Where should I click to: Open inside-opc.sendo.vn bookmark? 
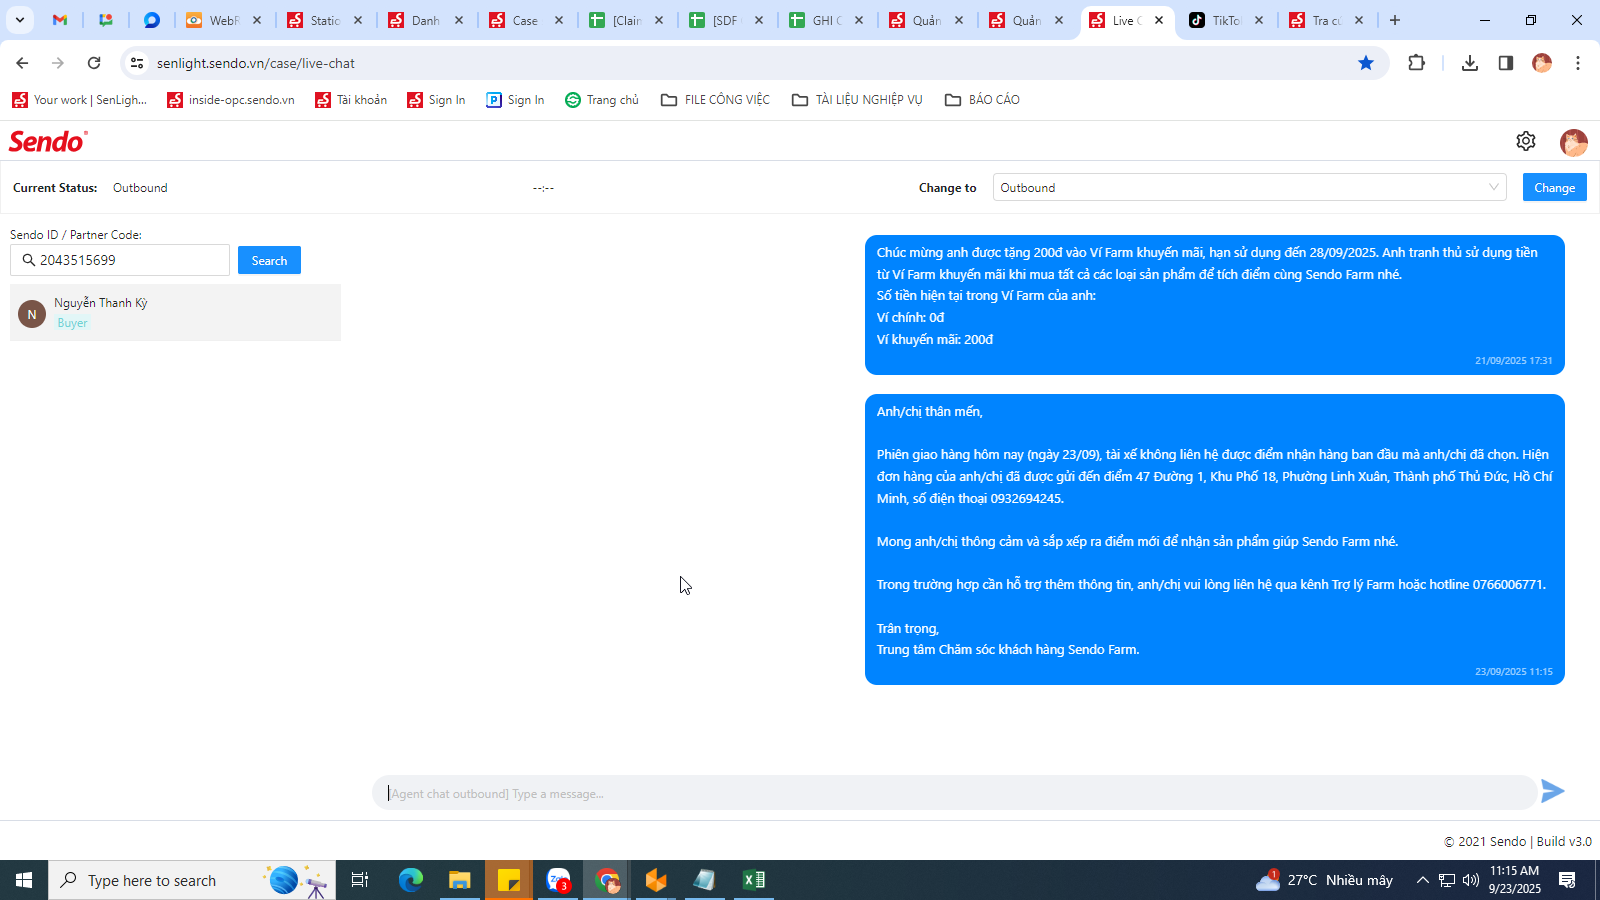click(x=231, y=100)
